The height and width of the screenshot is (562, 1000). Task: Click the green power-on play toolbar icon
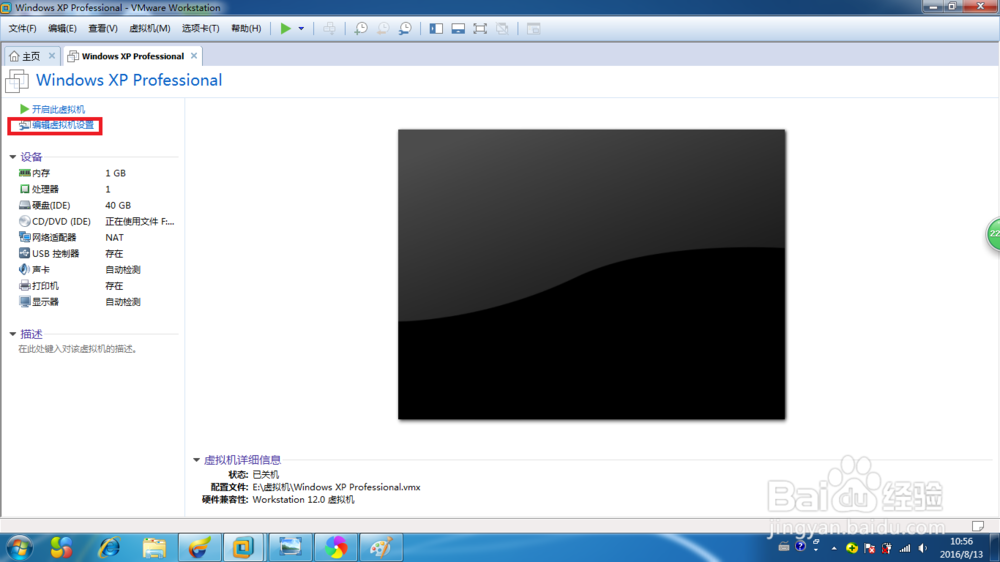point(285,28)
